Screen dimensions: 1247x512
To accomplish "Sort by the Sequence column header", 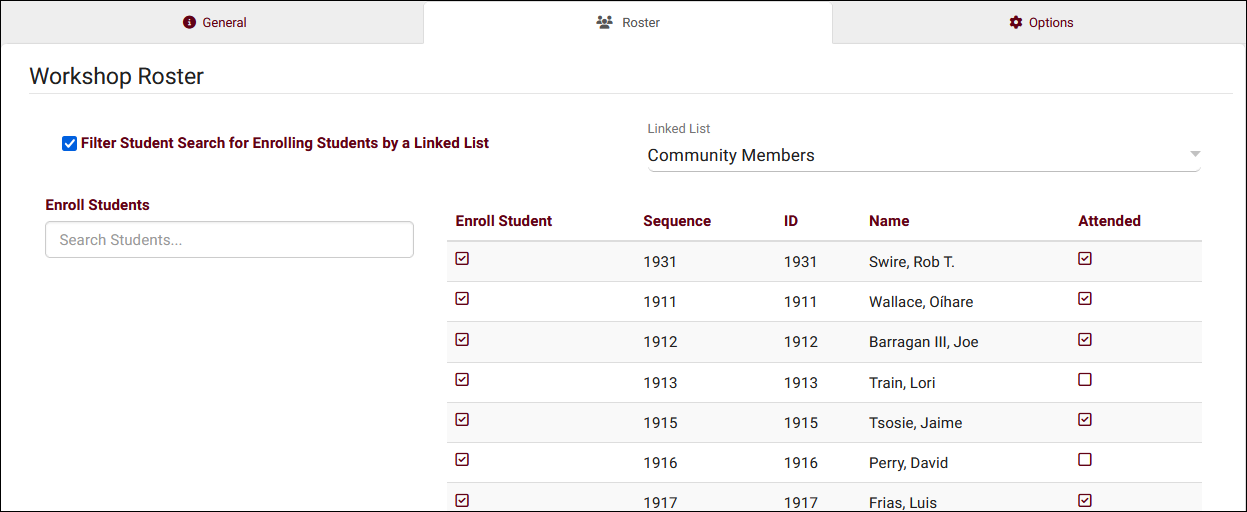I will [x=677, y=221].
